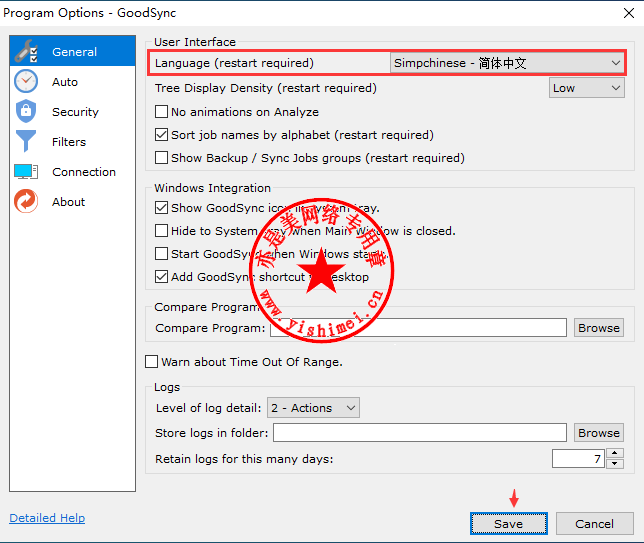Viewport: 644px width, 543px height.
Task: Enable No animations on Analyze
Action: tap(161, 112)
